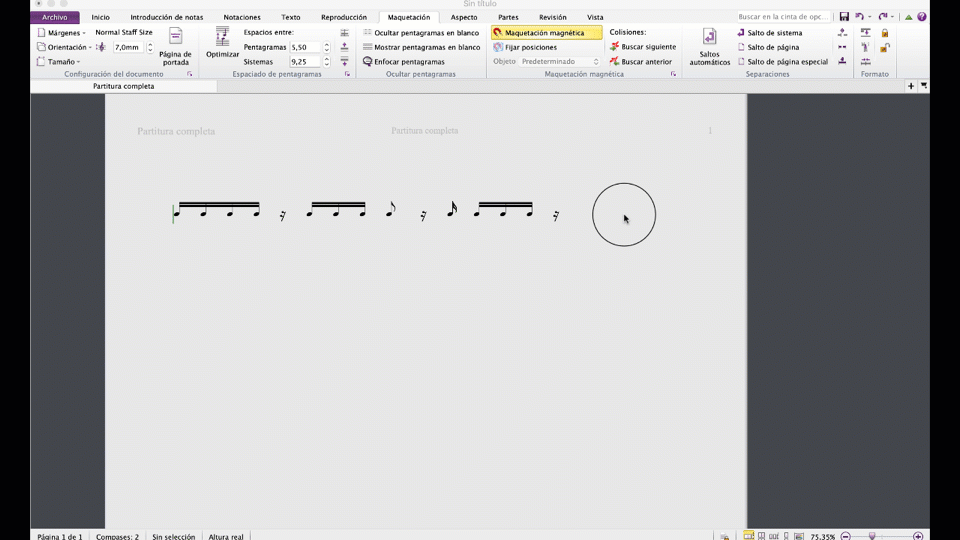Click lower staff spacing align-below icon
The width and height of the screenshot is (960, 540).
tap(345, 61)
